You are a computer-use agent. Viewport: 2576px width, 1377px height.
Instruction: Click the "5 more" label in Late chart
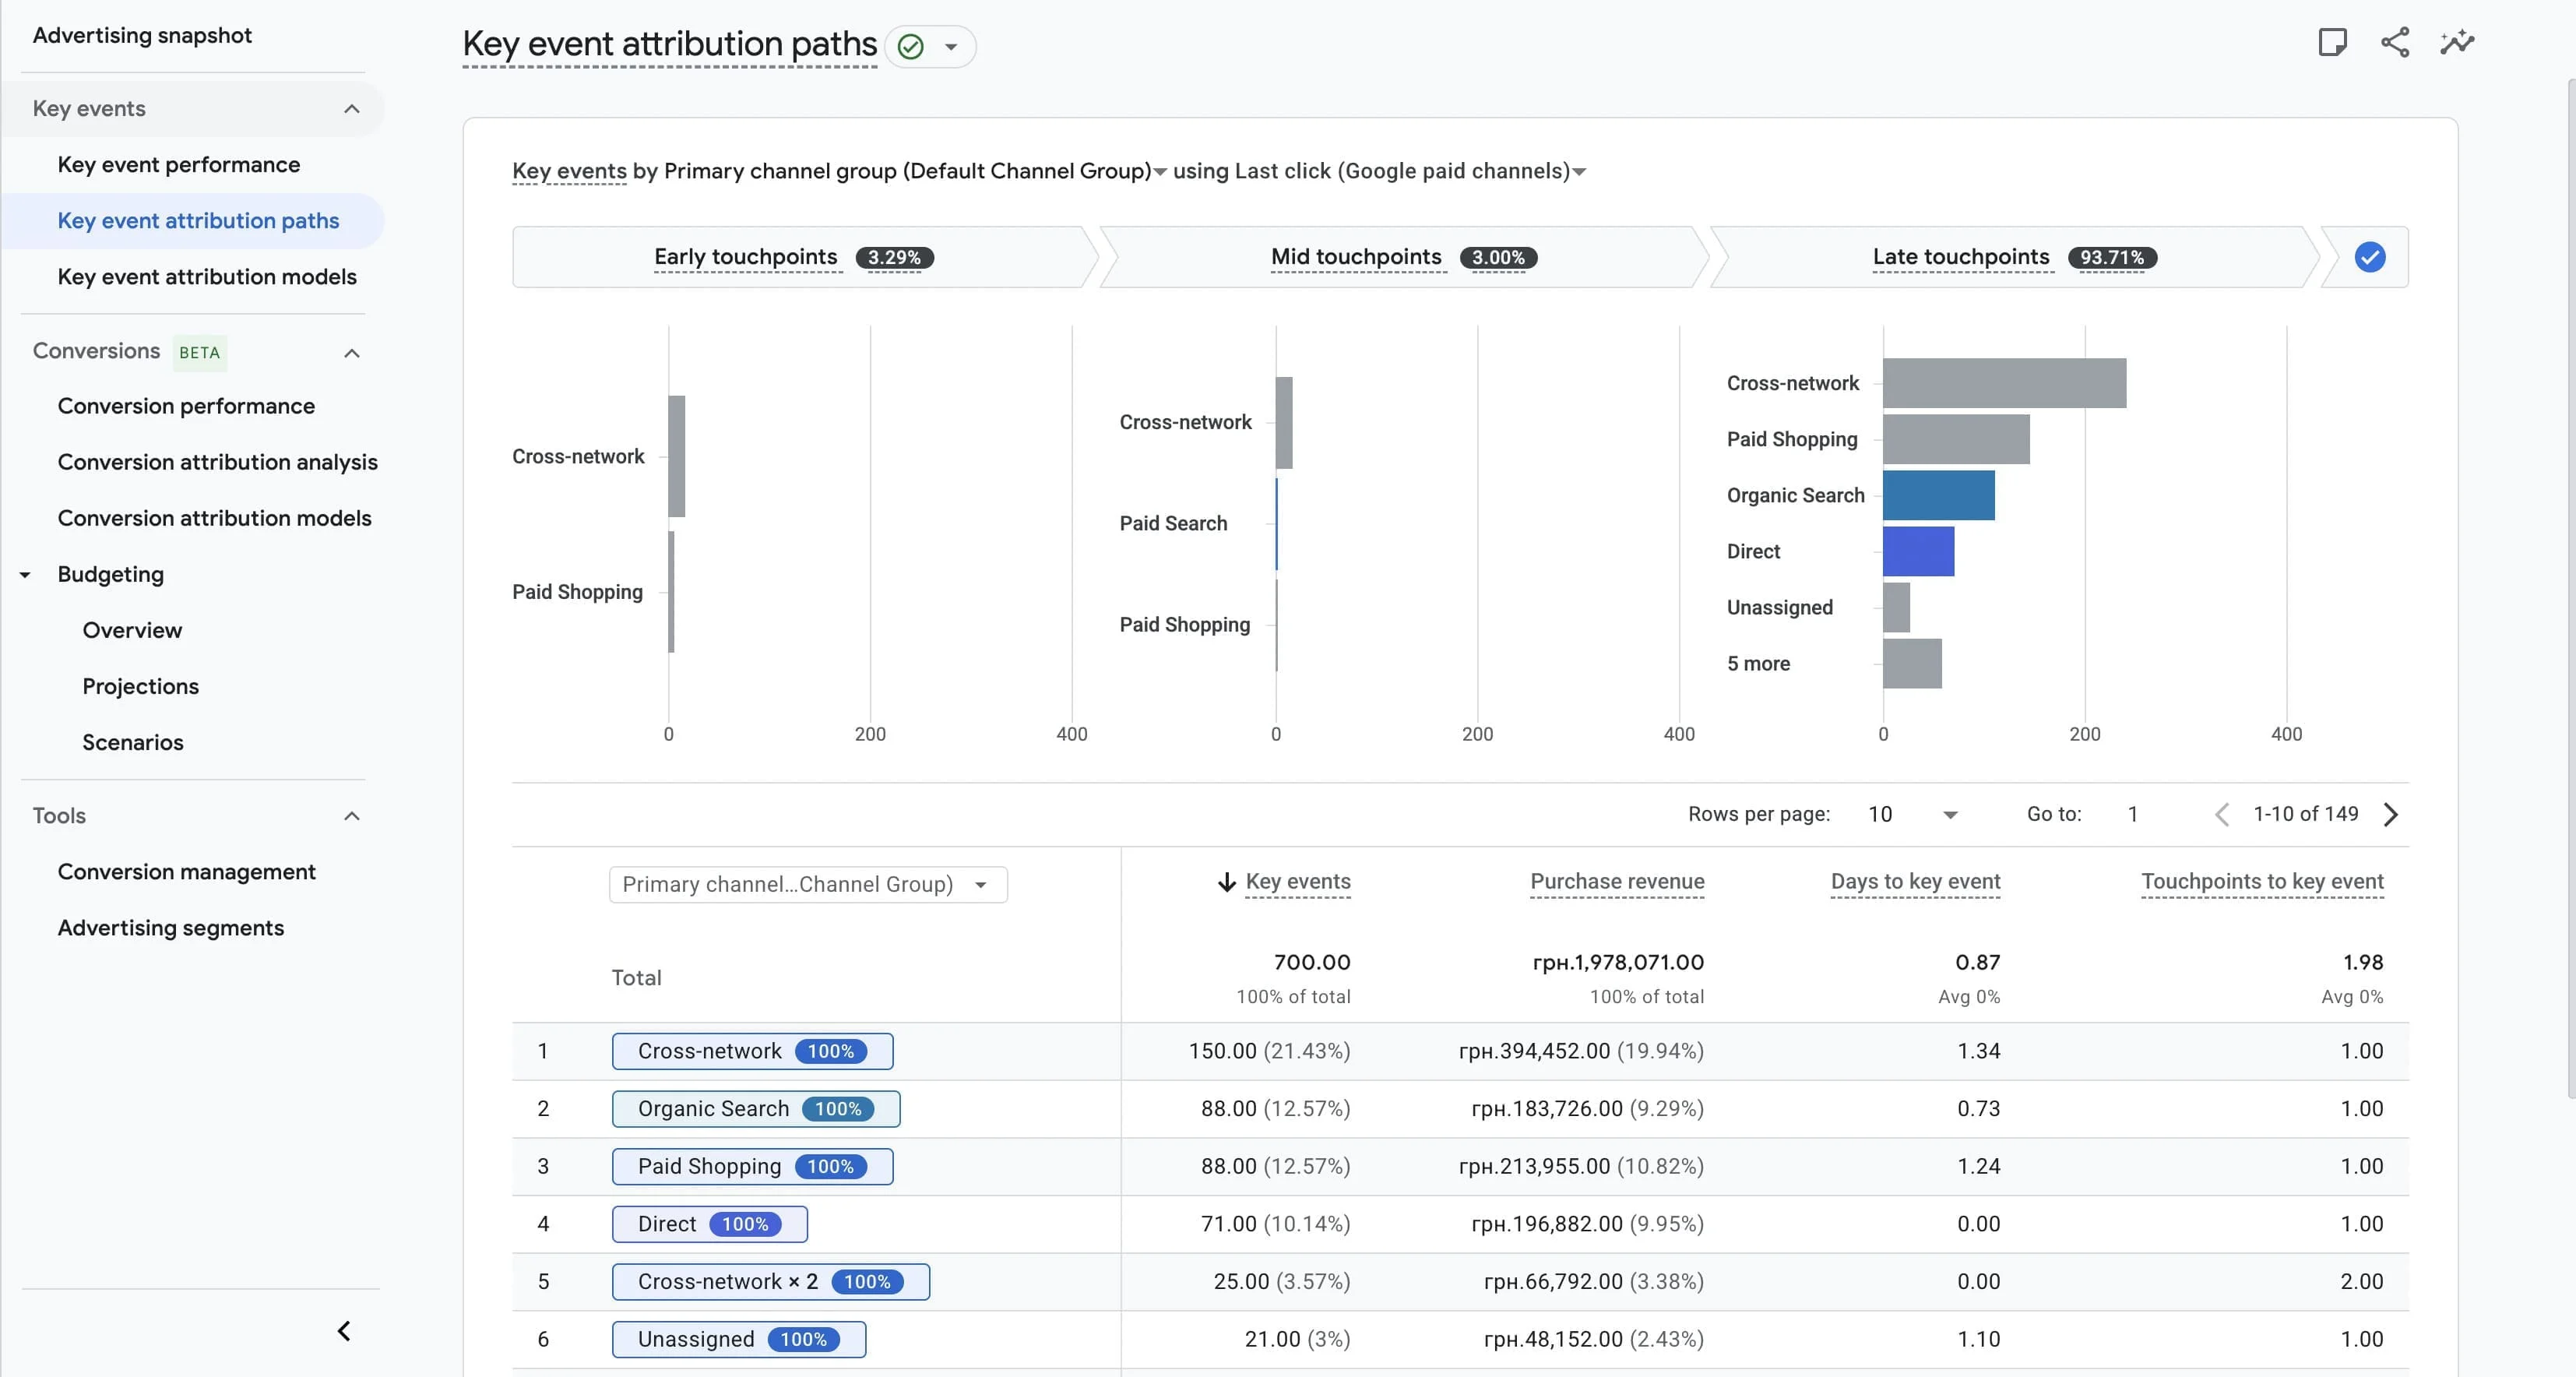(x=1758, y=664)
